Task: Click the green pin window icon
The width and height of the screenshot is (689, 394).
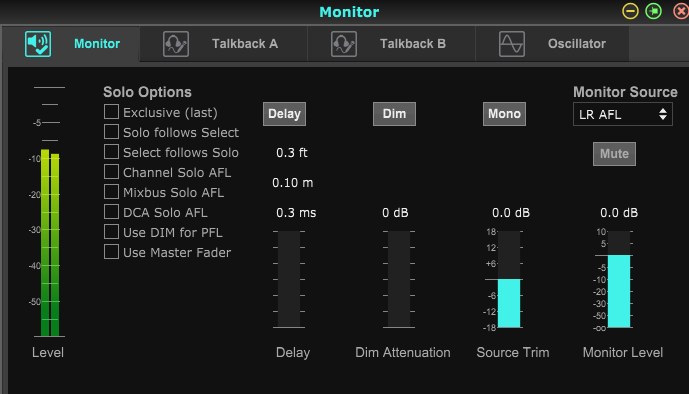Action: click(653, 11)
